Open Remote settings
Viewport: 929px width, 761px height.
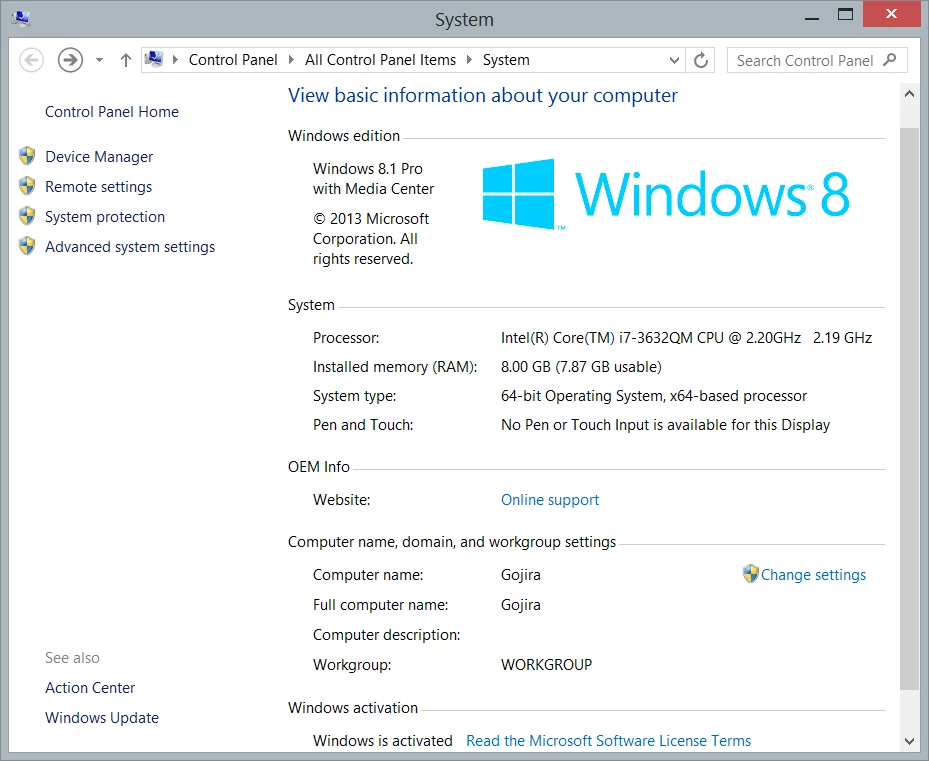98,187
